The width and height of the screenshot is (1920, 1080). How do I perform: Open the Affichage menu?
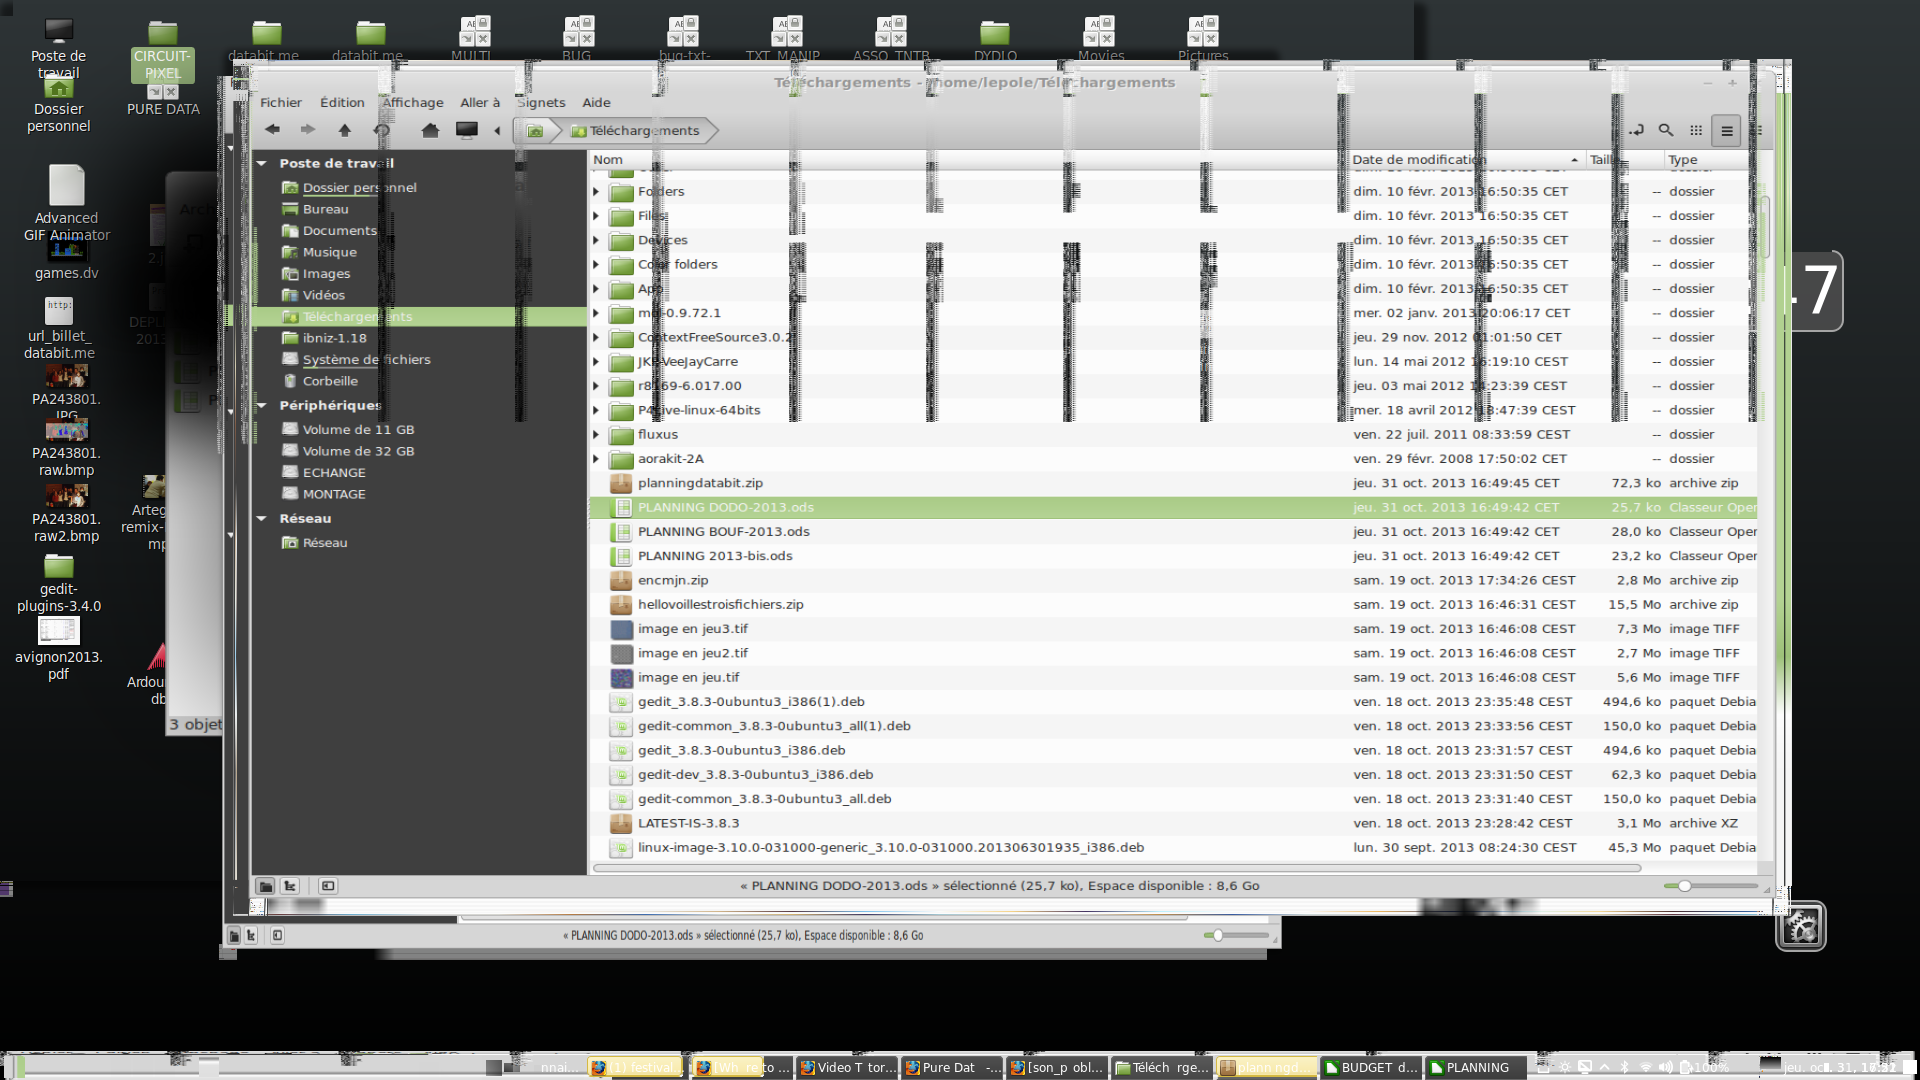click(413, 103)
